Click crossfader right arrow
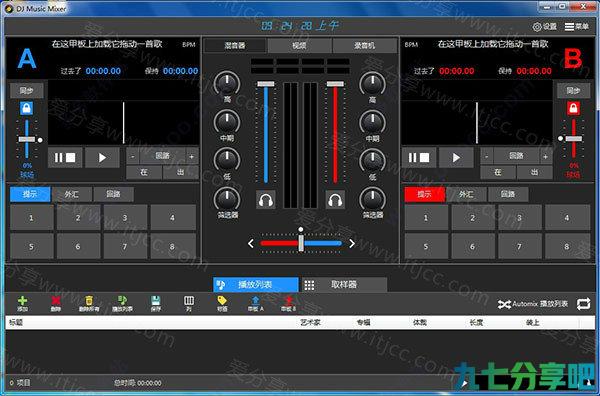Image resolution: width=600 pixels, height=396 pixels. point(352,243)
